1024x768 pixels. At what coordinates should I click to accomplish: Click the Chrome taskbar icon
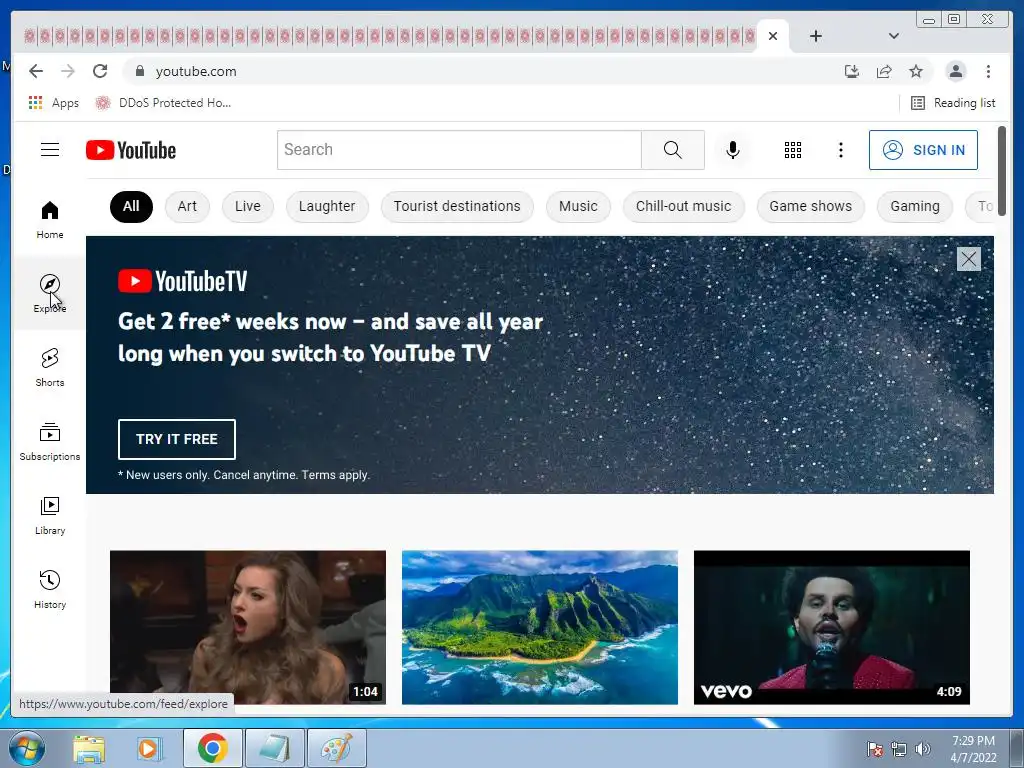[212, 748]
